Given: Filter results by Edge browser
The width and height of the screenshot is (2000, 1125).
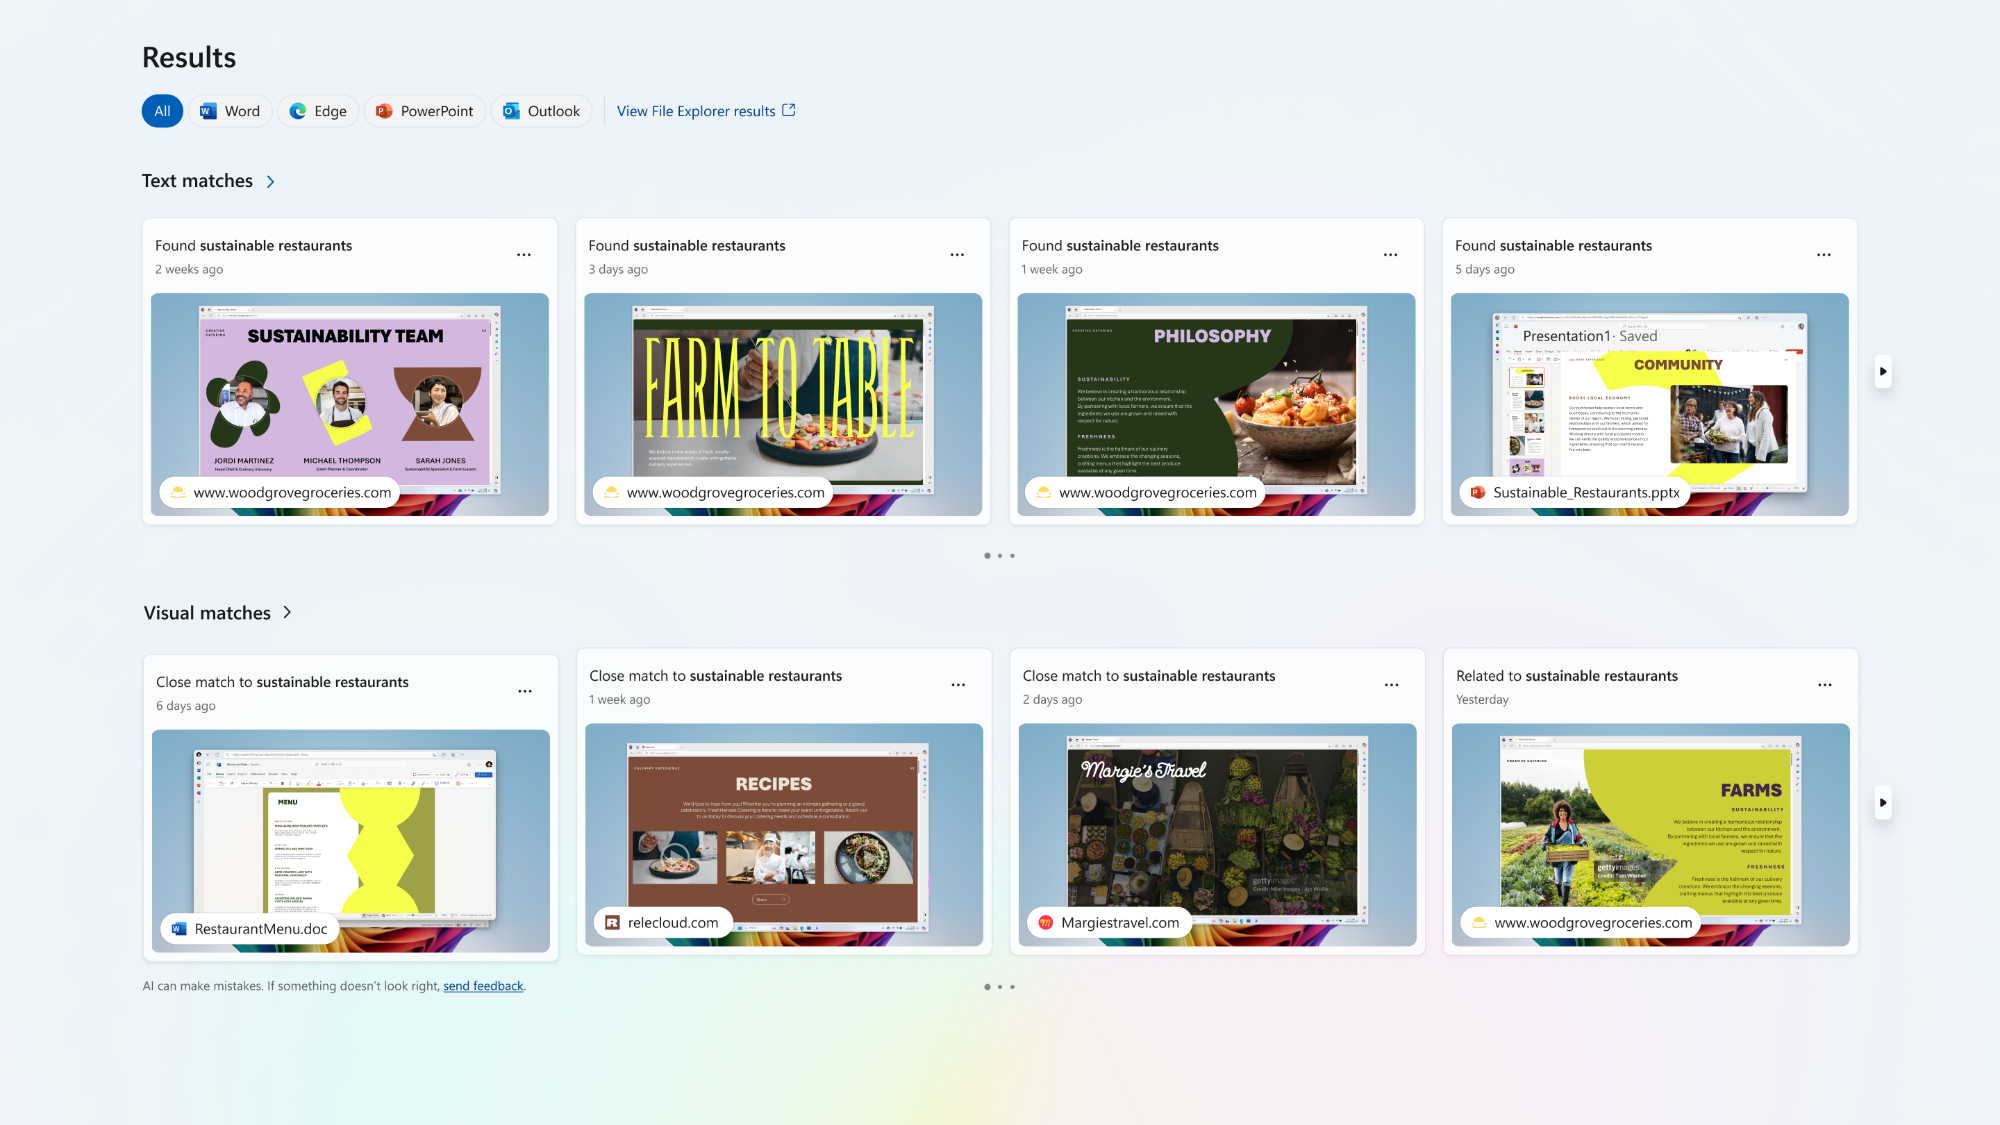Looking at the screenshot, I should (x=318, y=111).
